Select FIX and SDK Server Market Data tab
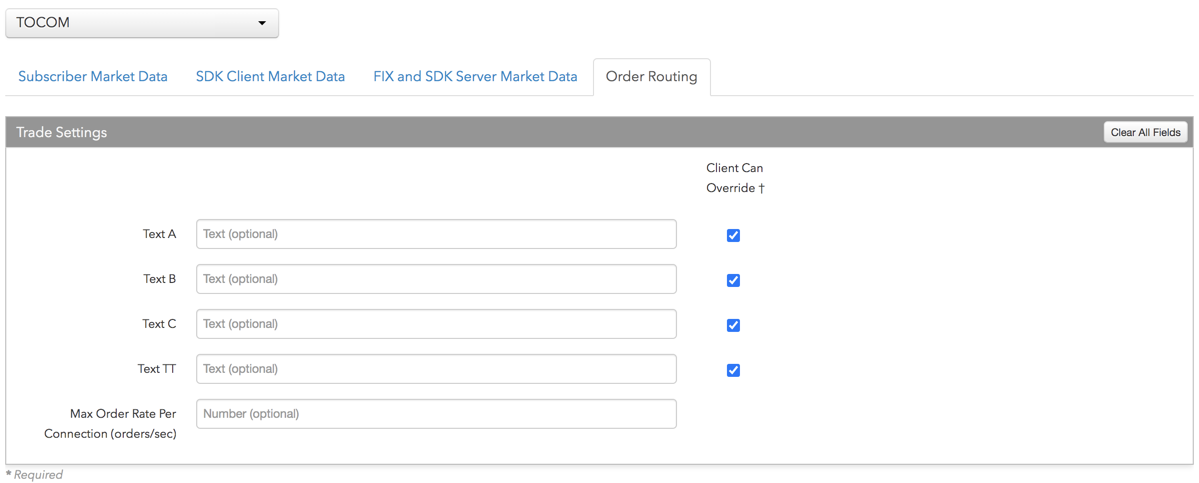 pyautogui.click(x=475, y=76)
